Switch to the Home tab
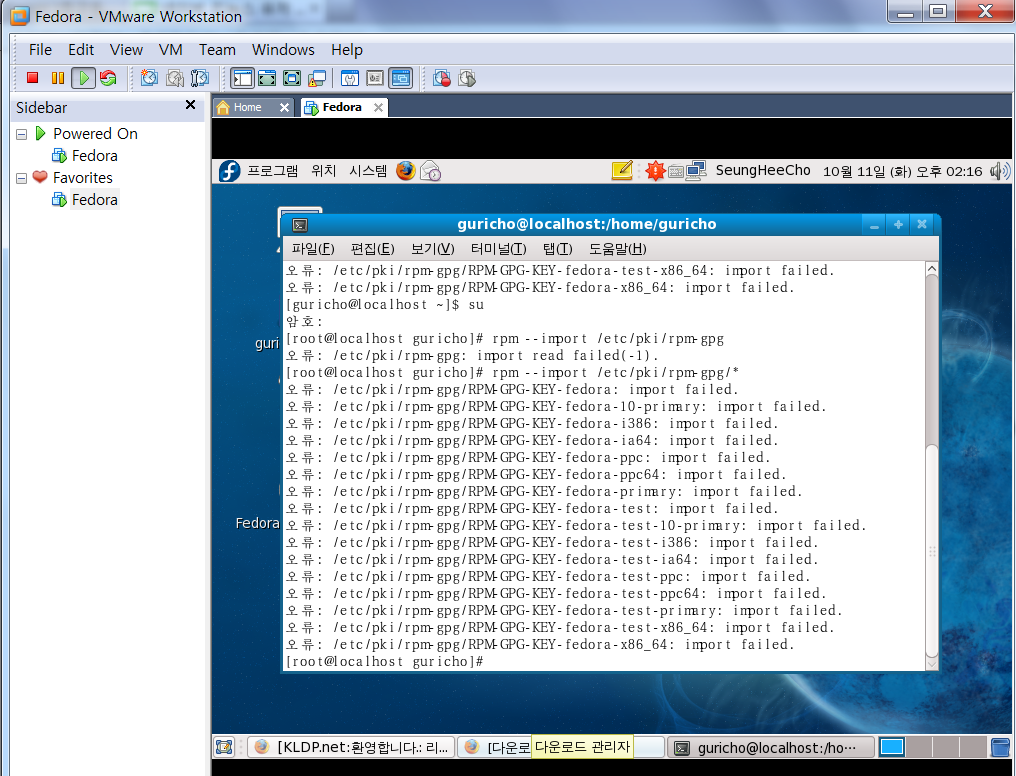 point(247,108)
